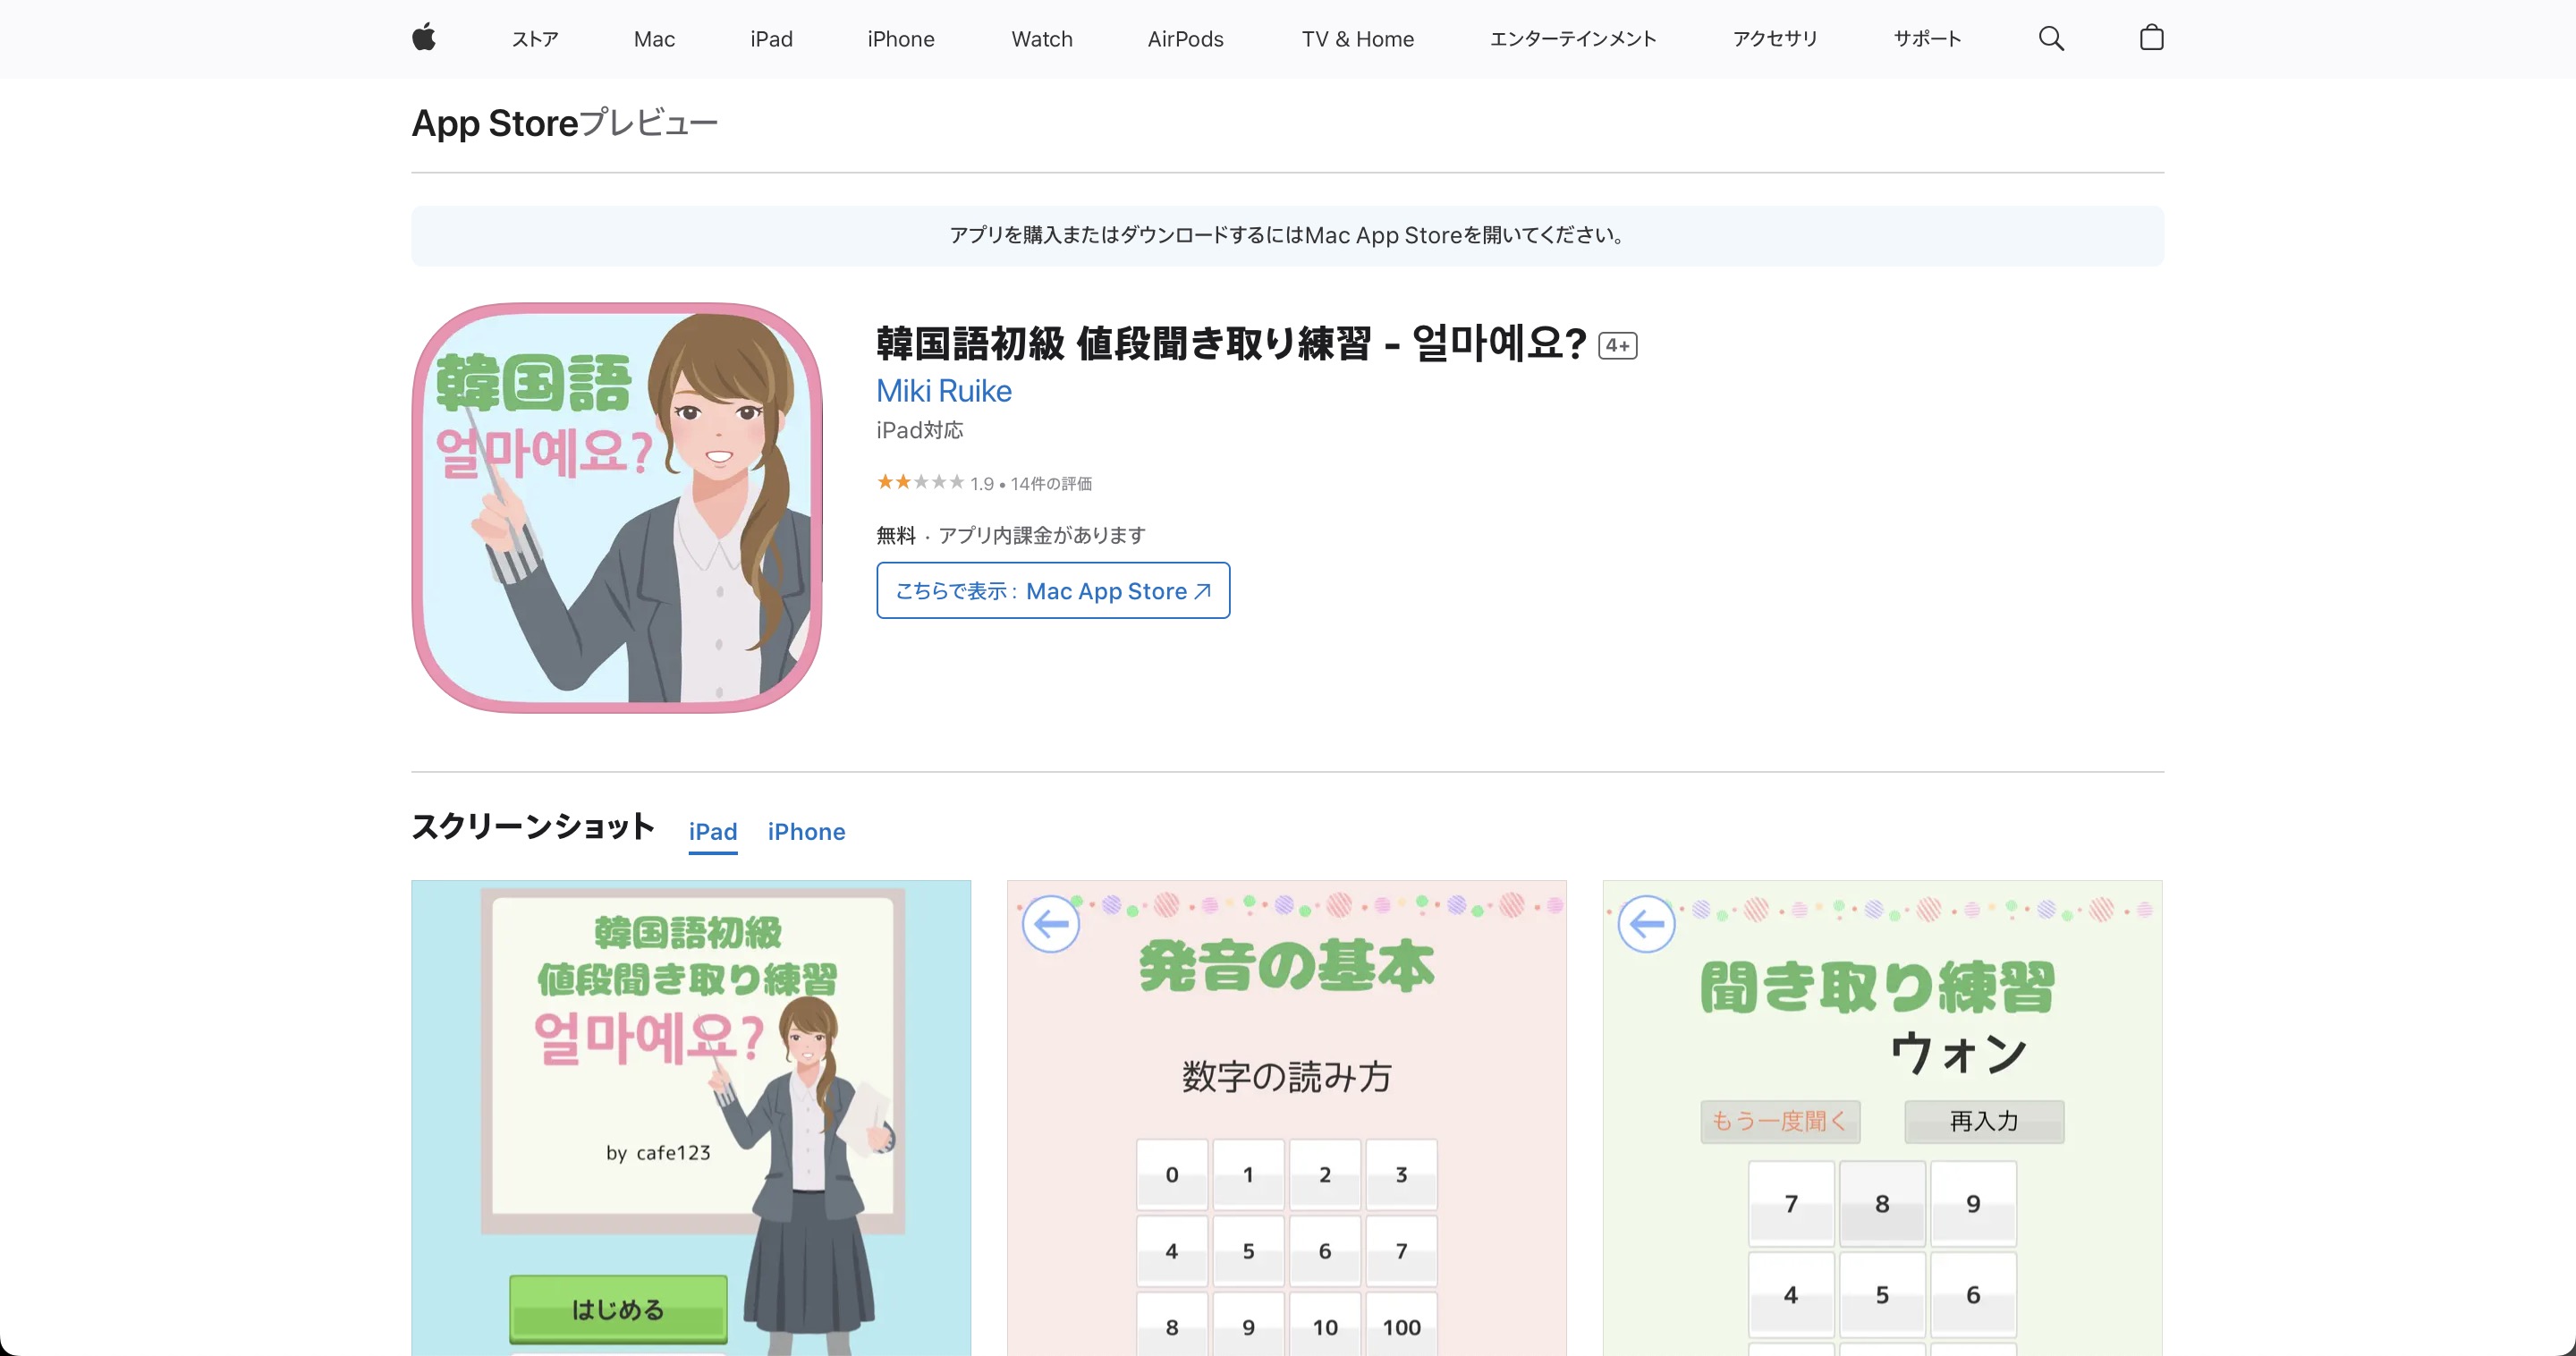Click the もう一度聞く button in third screenshot
This screenshot has height=1356, width=2576.
(1780, 1121)
